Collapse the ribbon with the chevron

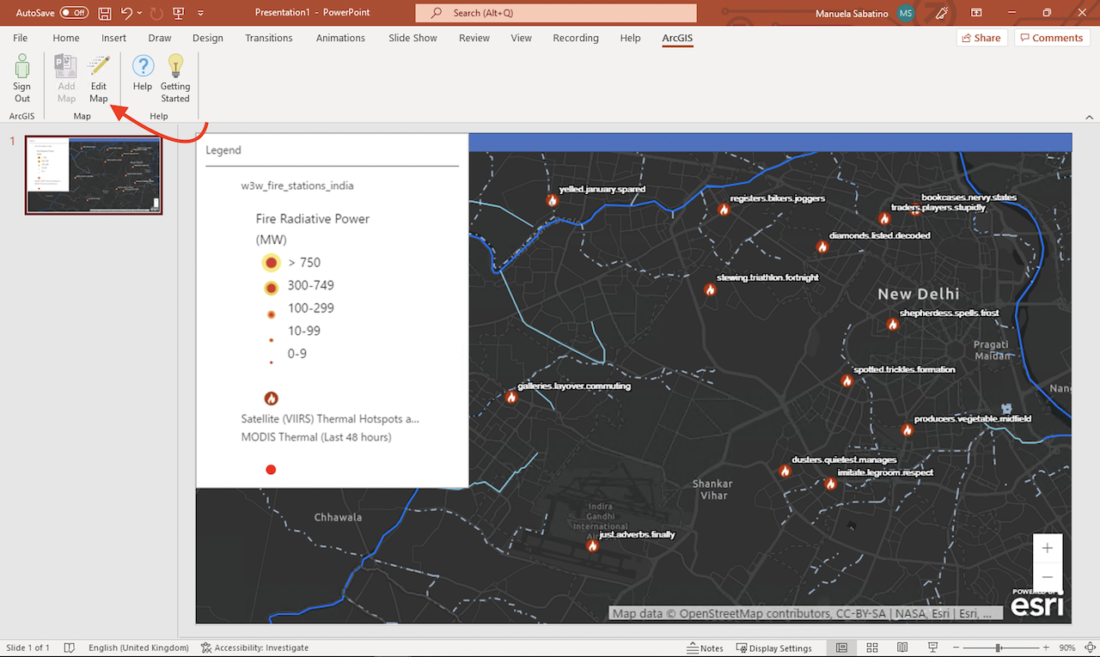click(1089, 117)
